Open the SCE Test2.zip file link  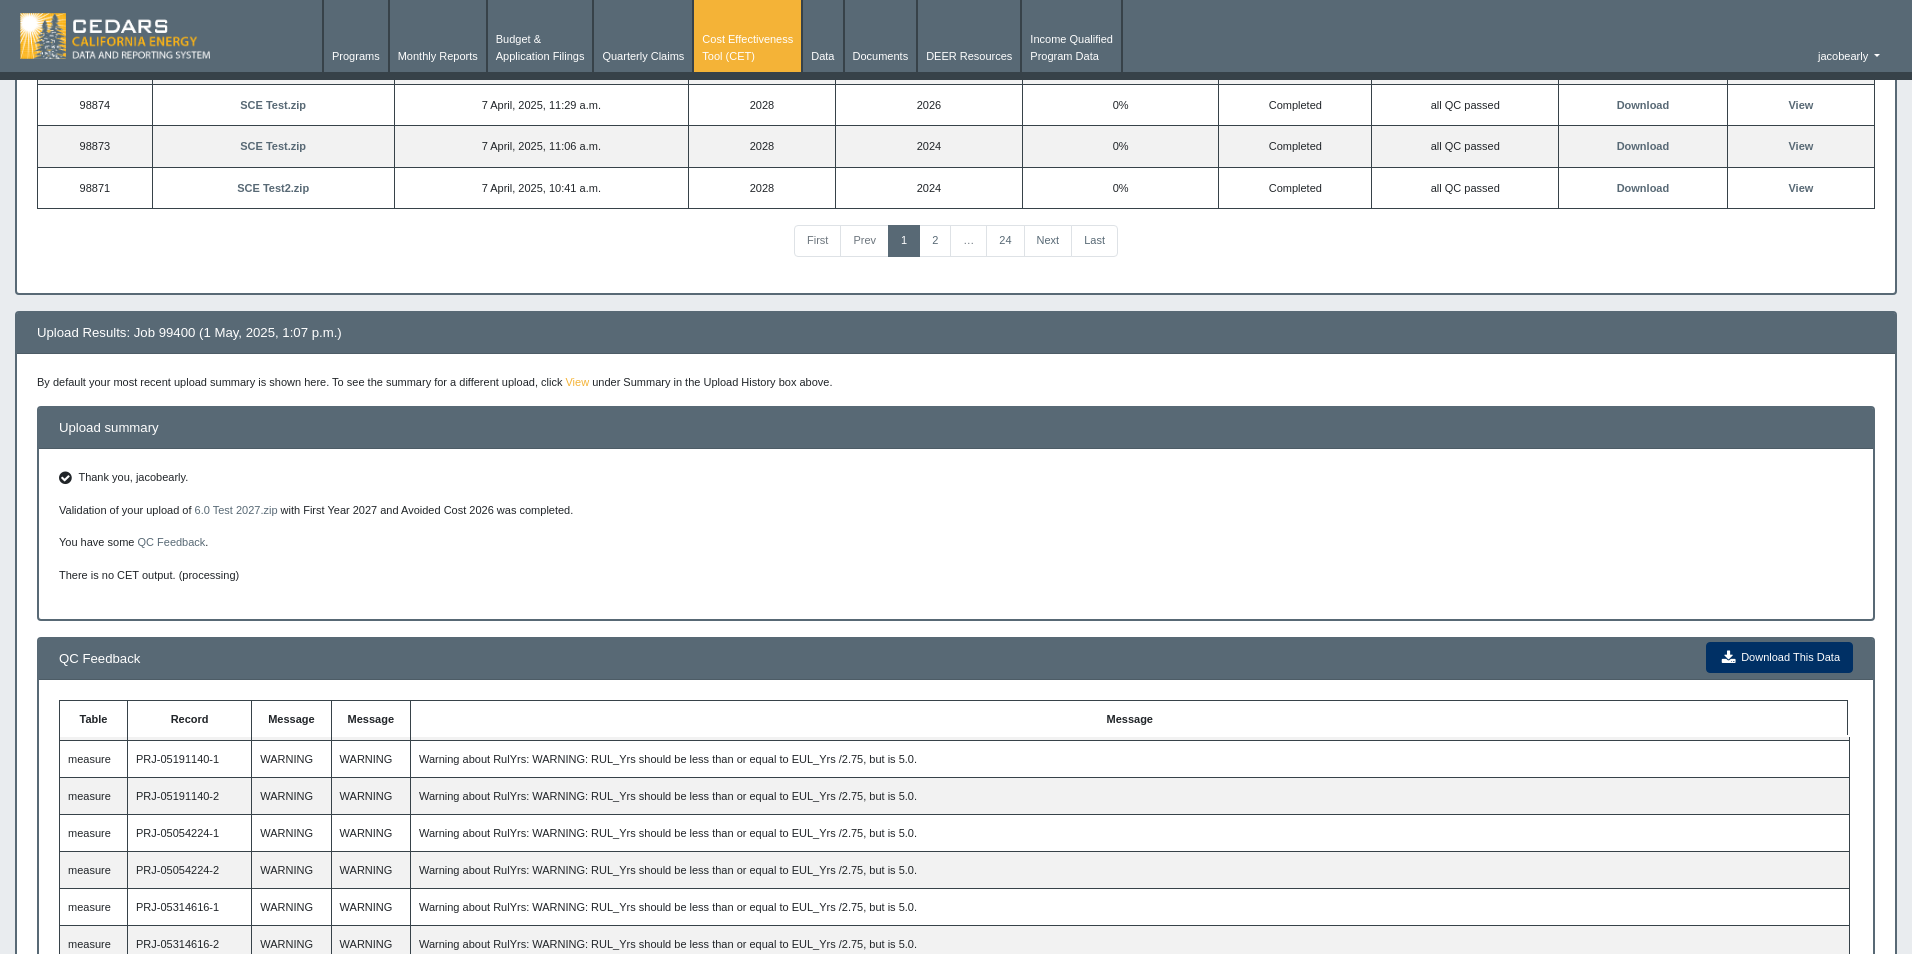point(272,188)
